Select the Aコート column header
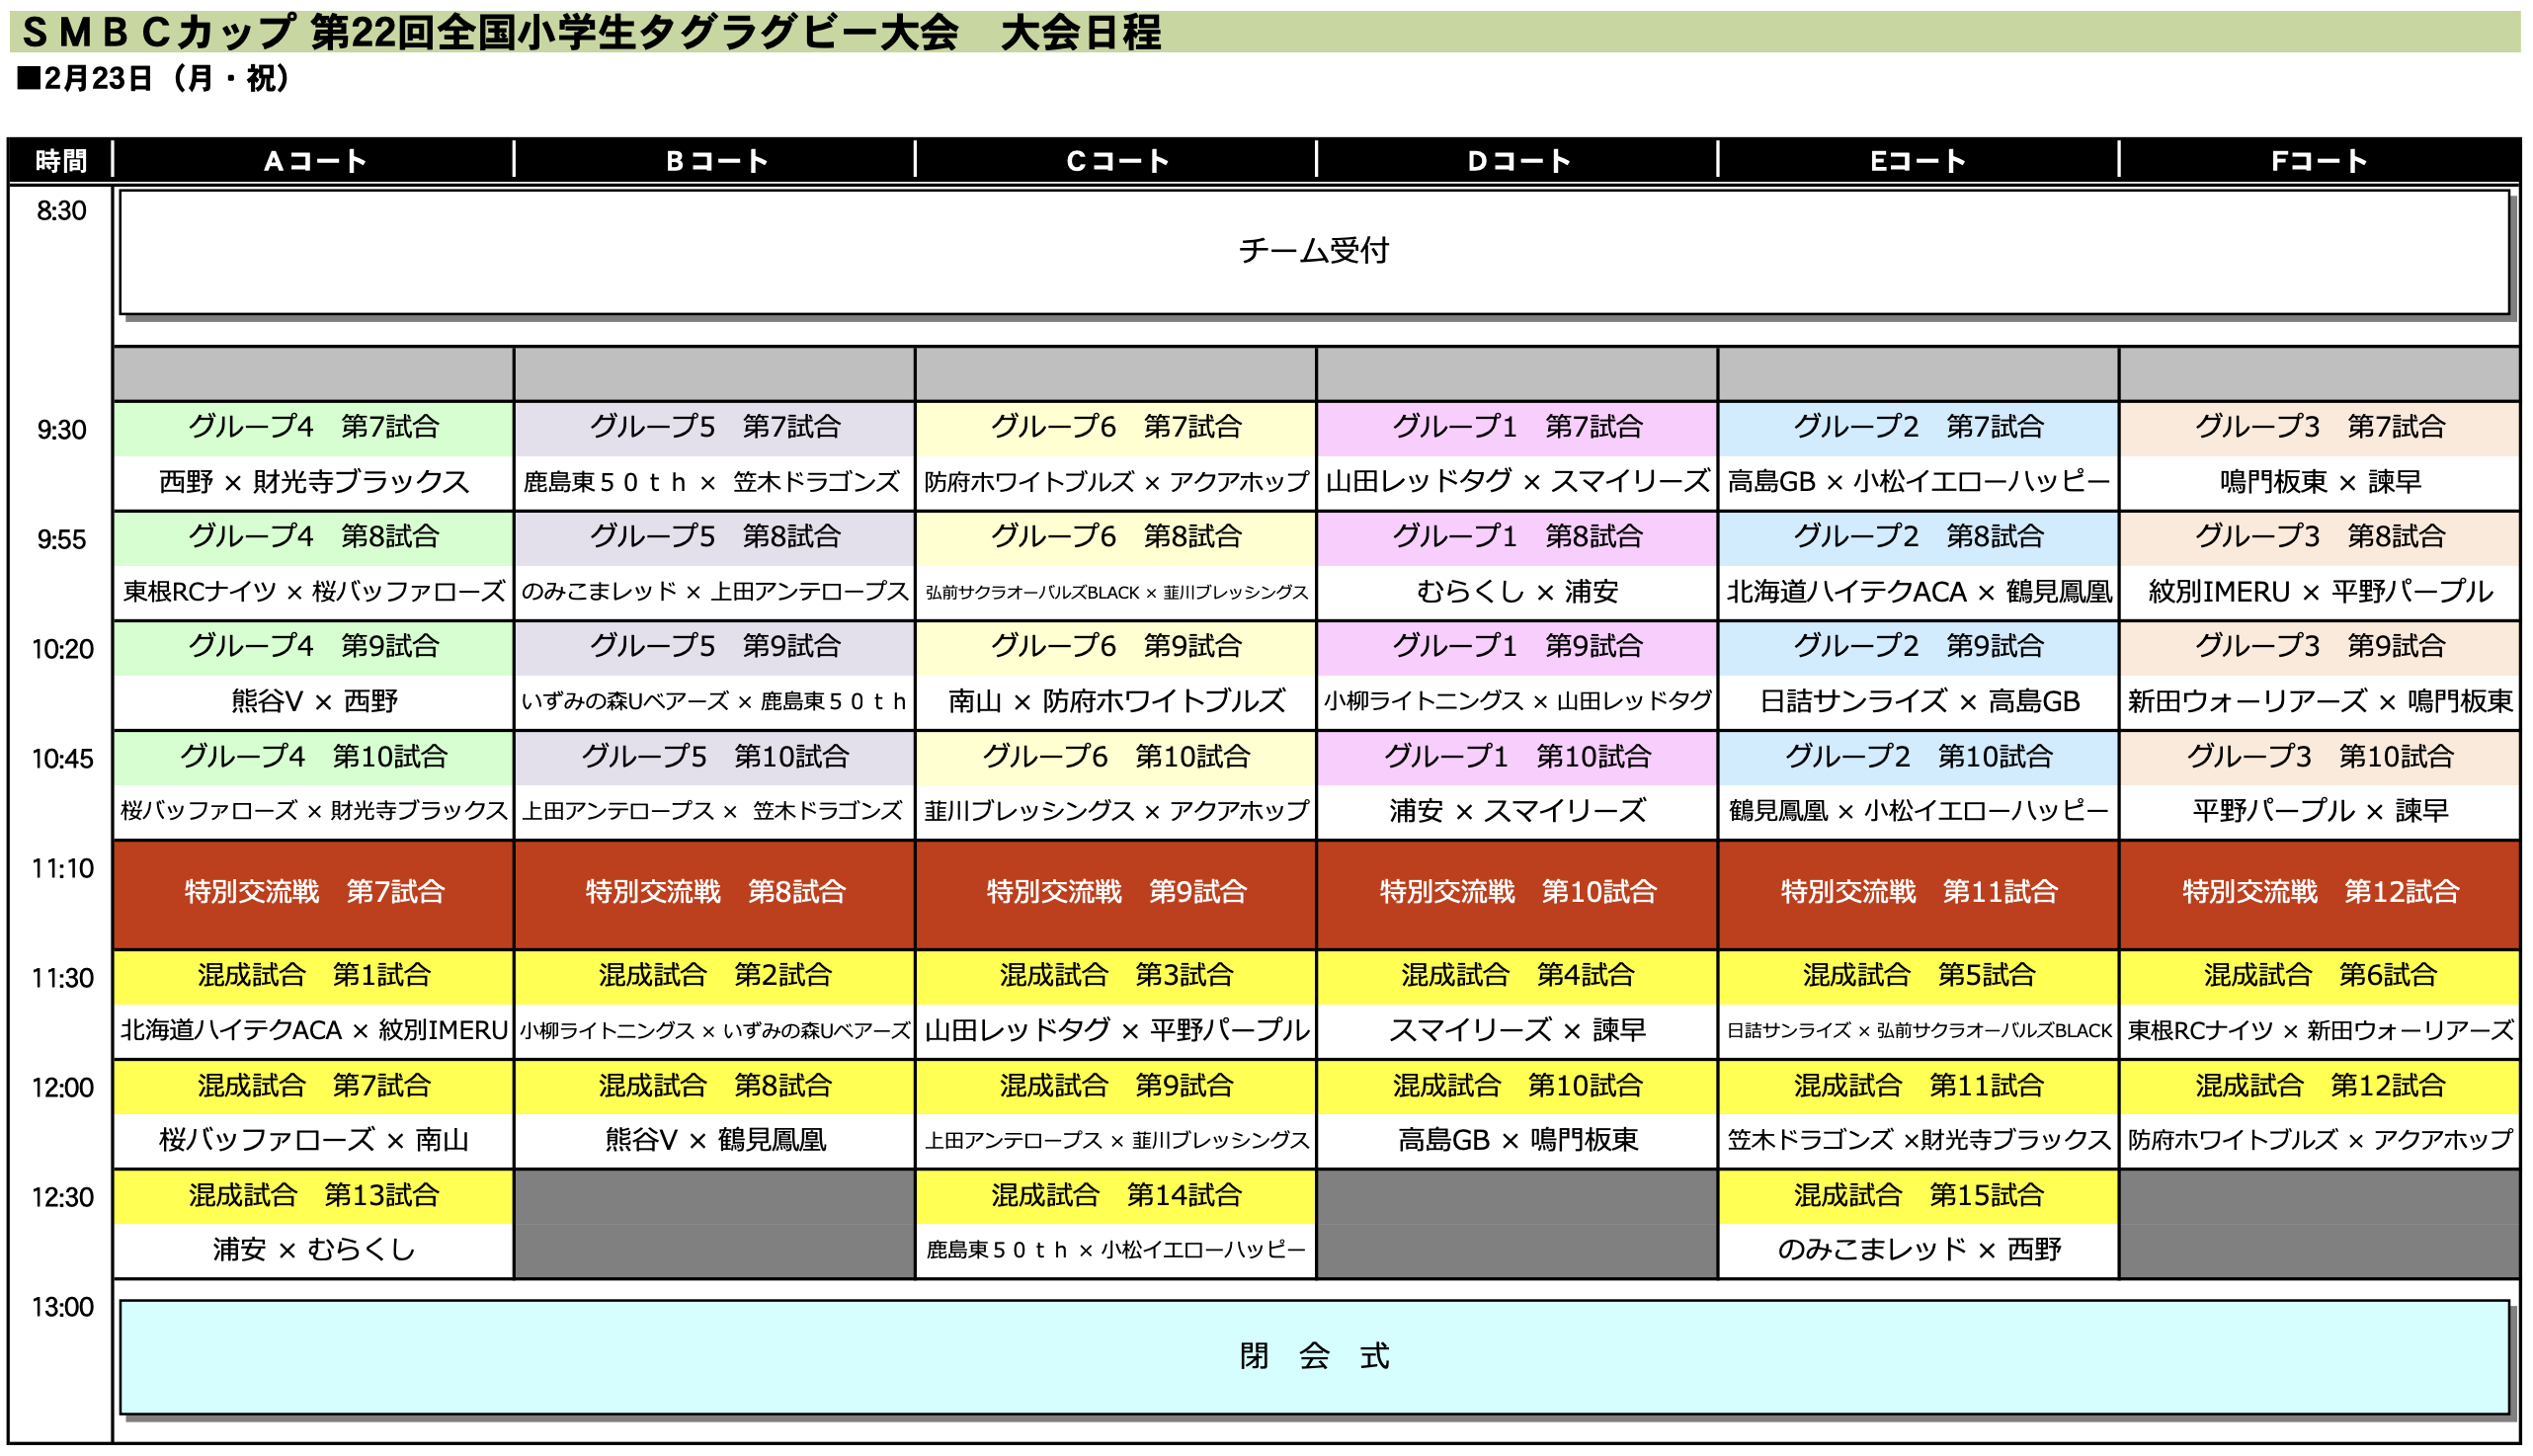The width and height of the screenshot is (2533, 1456). [x=314, y=161]
